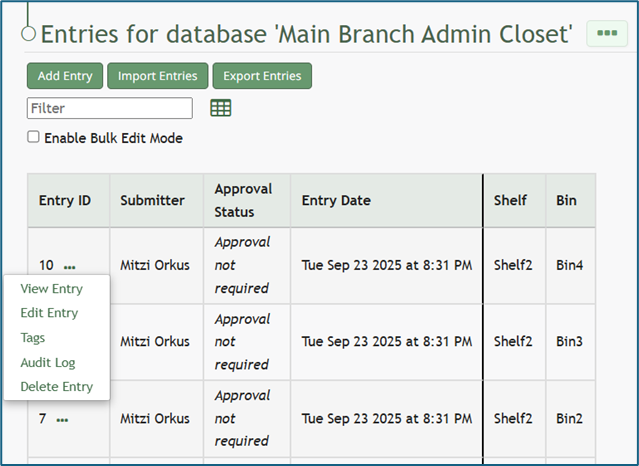Click the Entry Date column header
639x466 pixels.
pyautogui.click(x=336, y=200)
